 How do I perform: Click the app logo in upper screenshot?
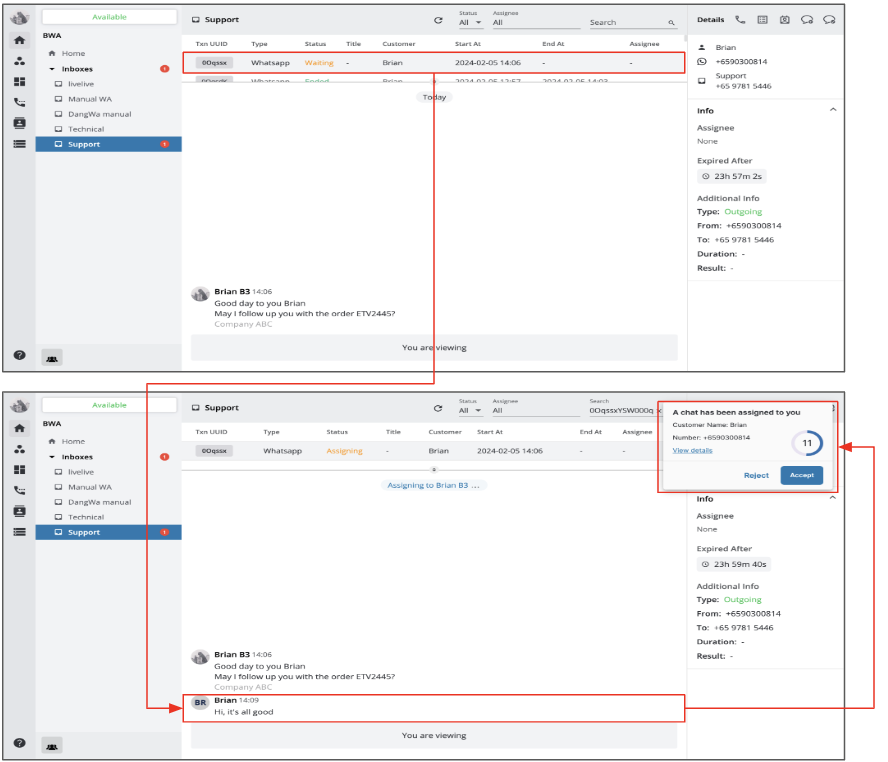pos(19,18)
